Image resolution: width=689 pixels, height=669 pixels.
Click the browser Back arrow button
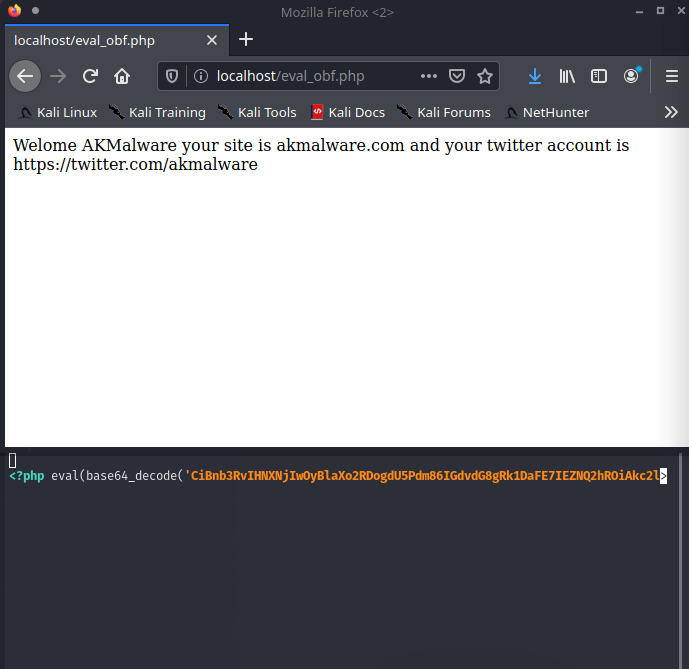[x=25, y=76]
